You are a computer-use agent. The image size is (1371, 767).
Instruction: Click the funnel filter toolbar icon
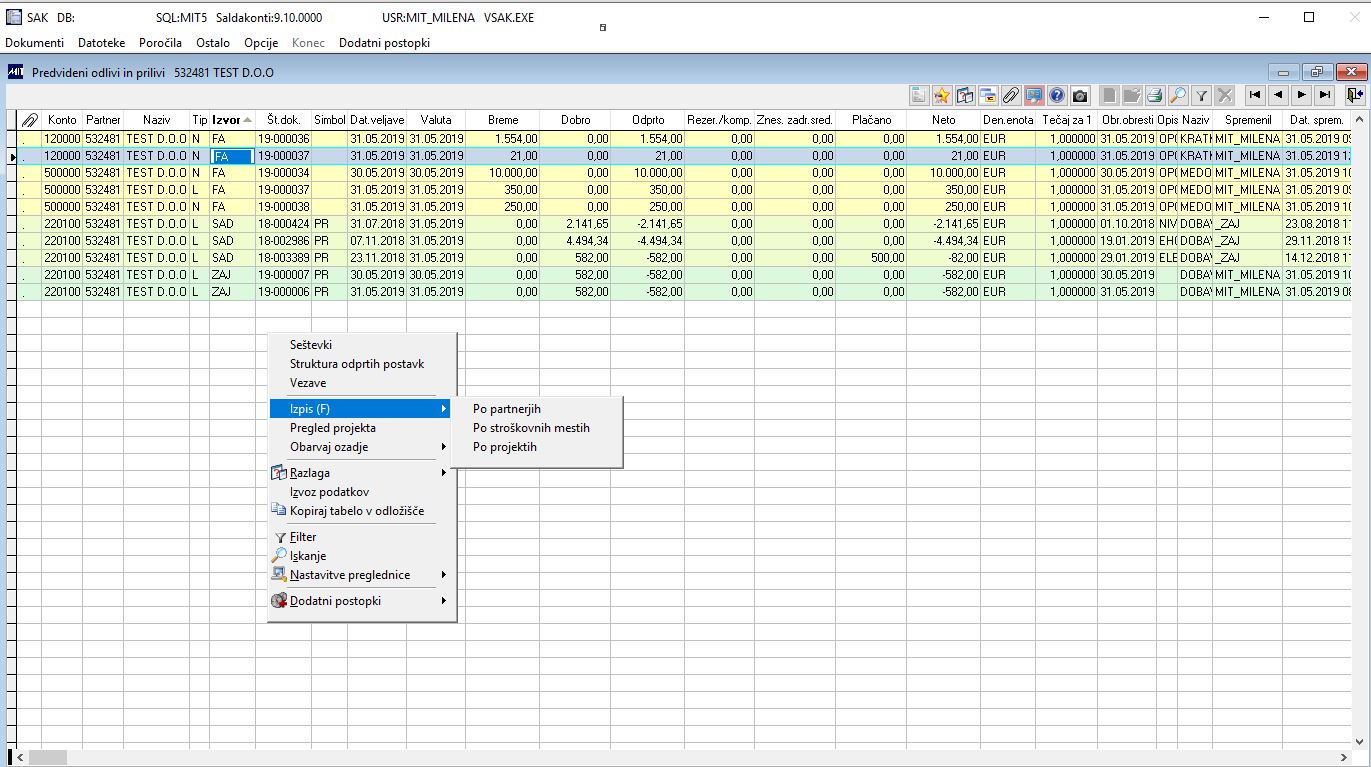click(x=1201, y=95)
